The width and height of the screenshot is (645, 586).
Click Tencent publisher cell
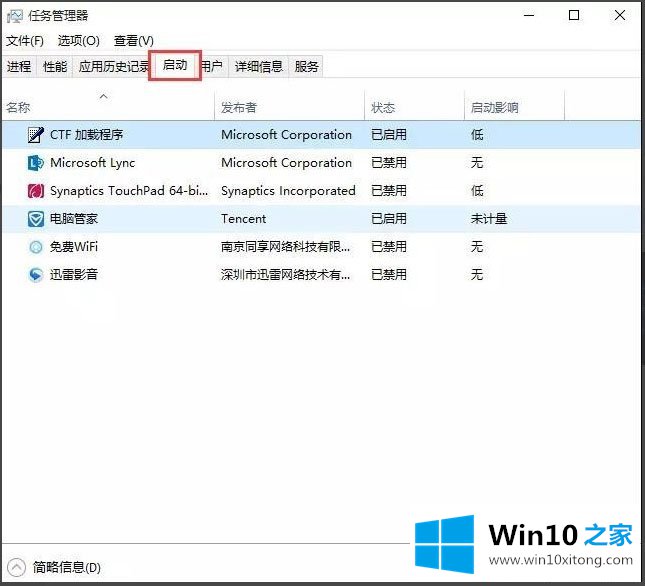pyautogui.click(x=244, y=219)
